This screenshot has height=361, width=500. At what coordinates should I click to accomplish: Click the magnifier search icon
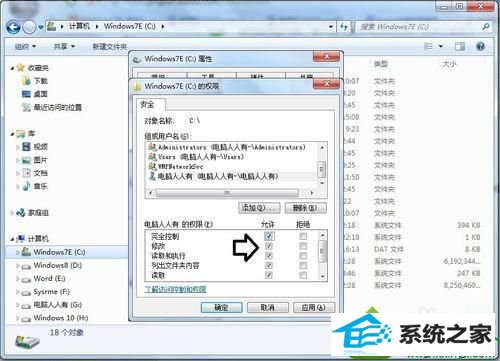pyautogui.click(x=486, y=27)
